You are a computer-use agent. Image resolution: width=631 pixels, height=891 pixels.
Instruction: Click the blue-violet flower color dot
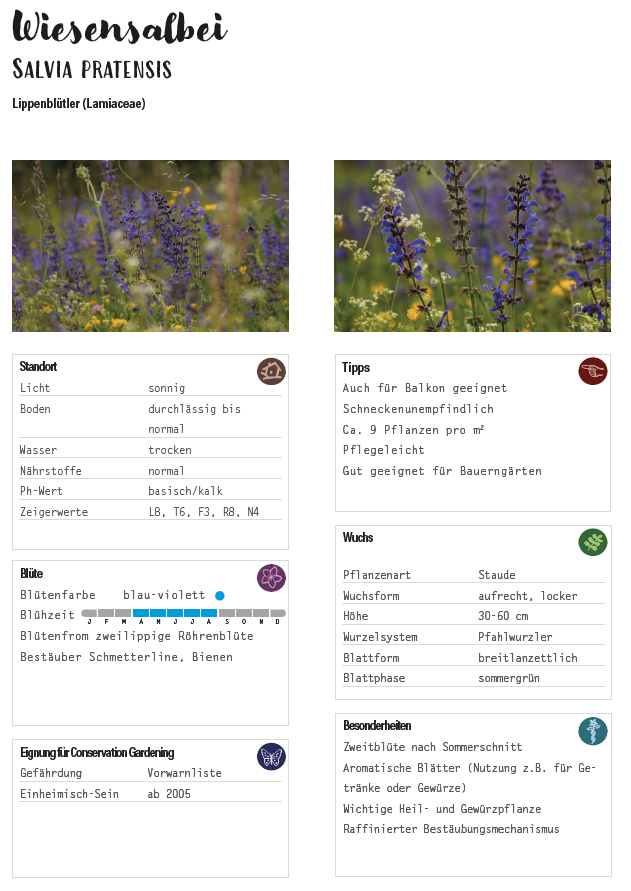[220, 595]
